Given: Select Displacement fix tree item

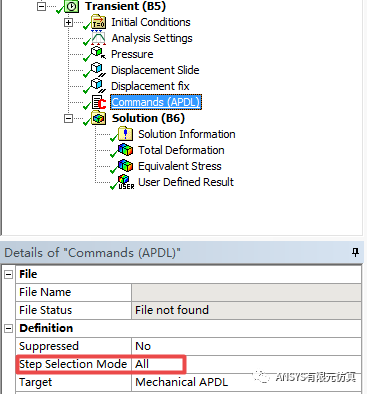Looking at the screenshot, I should click(150, 86).
